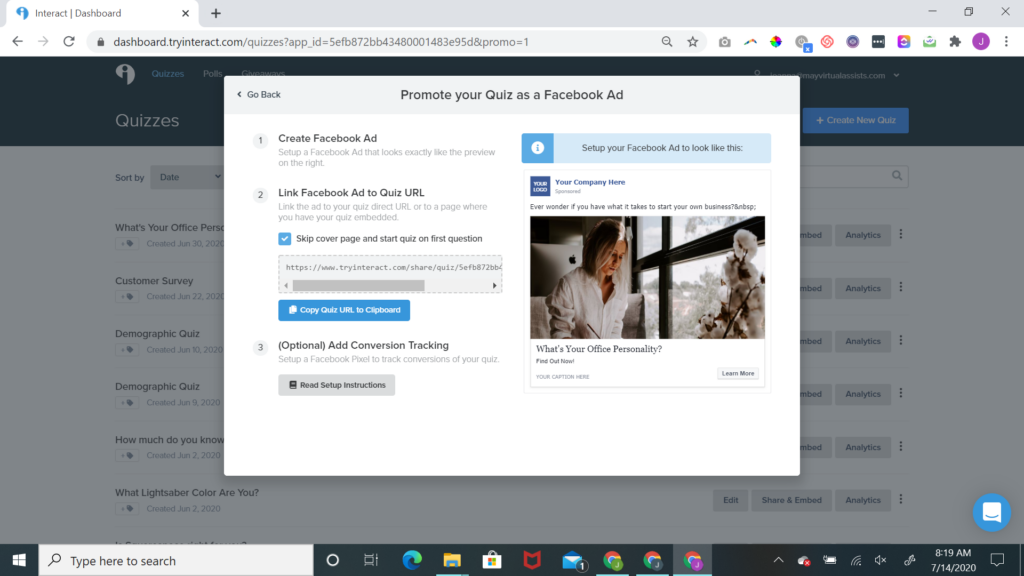Open Windows Start menu
Viewport: 1024px width, 576px height.
tap(19, 560)
